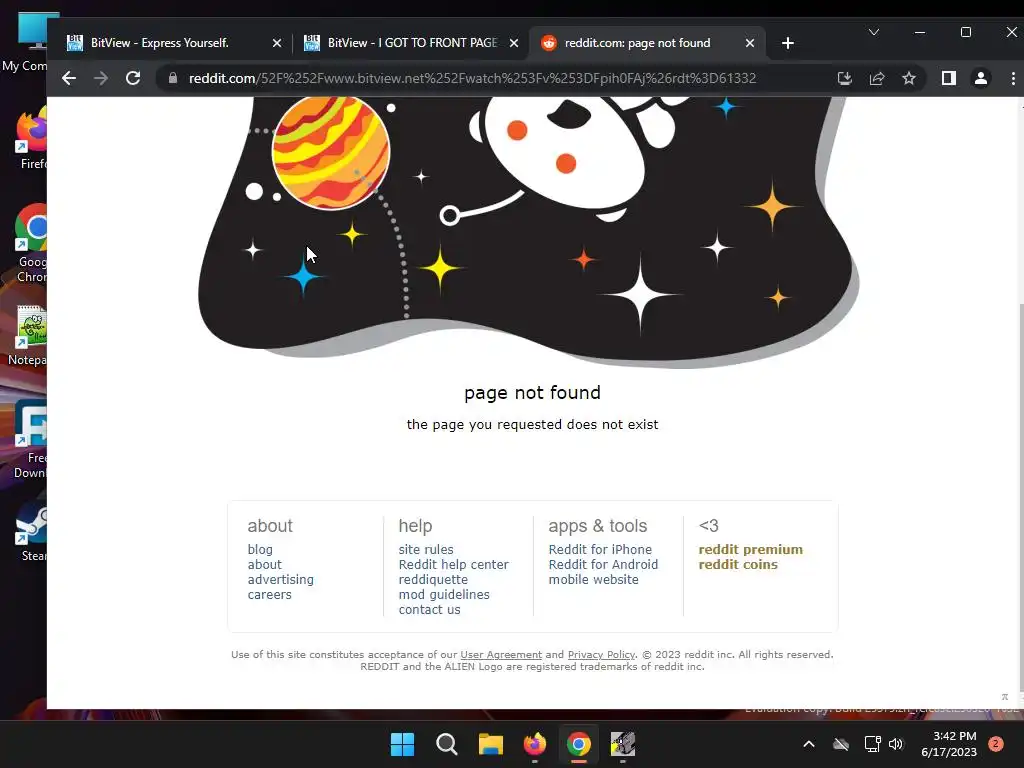
Task: Open mod guidelines link
Action: point(444,594)
